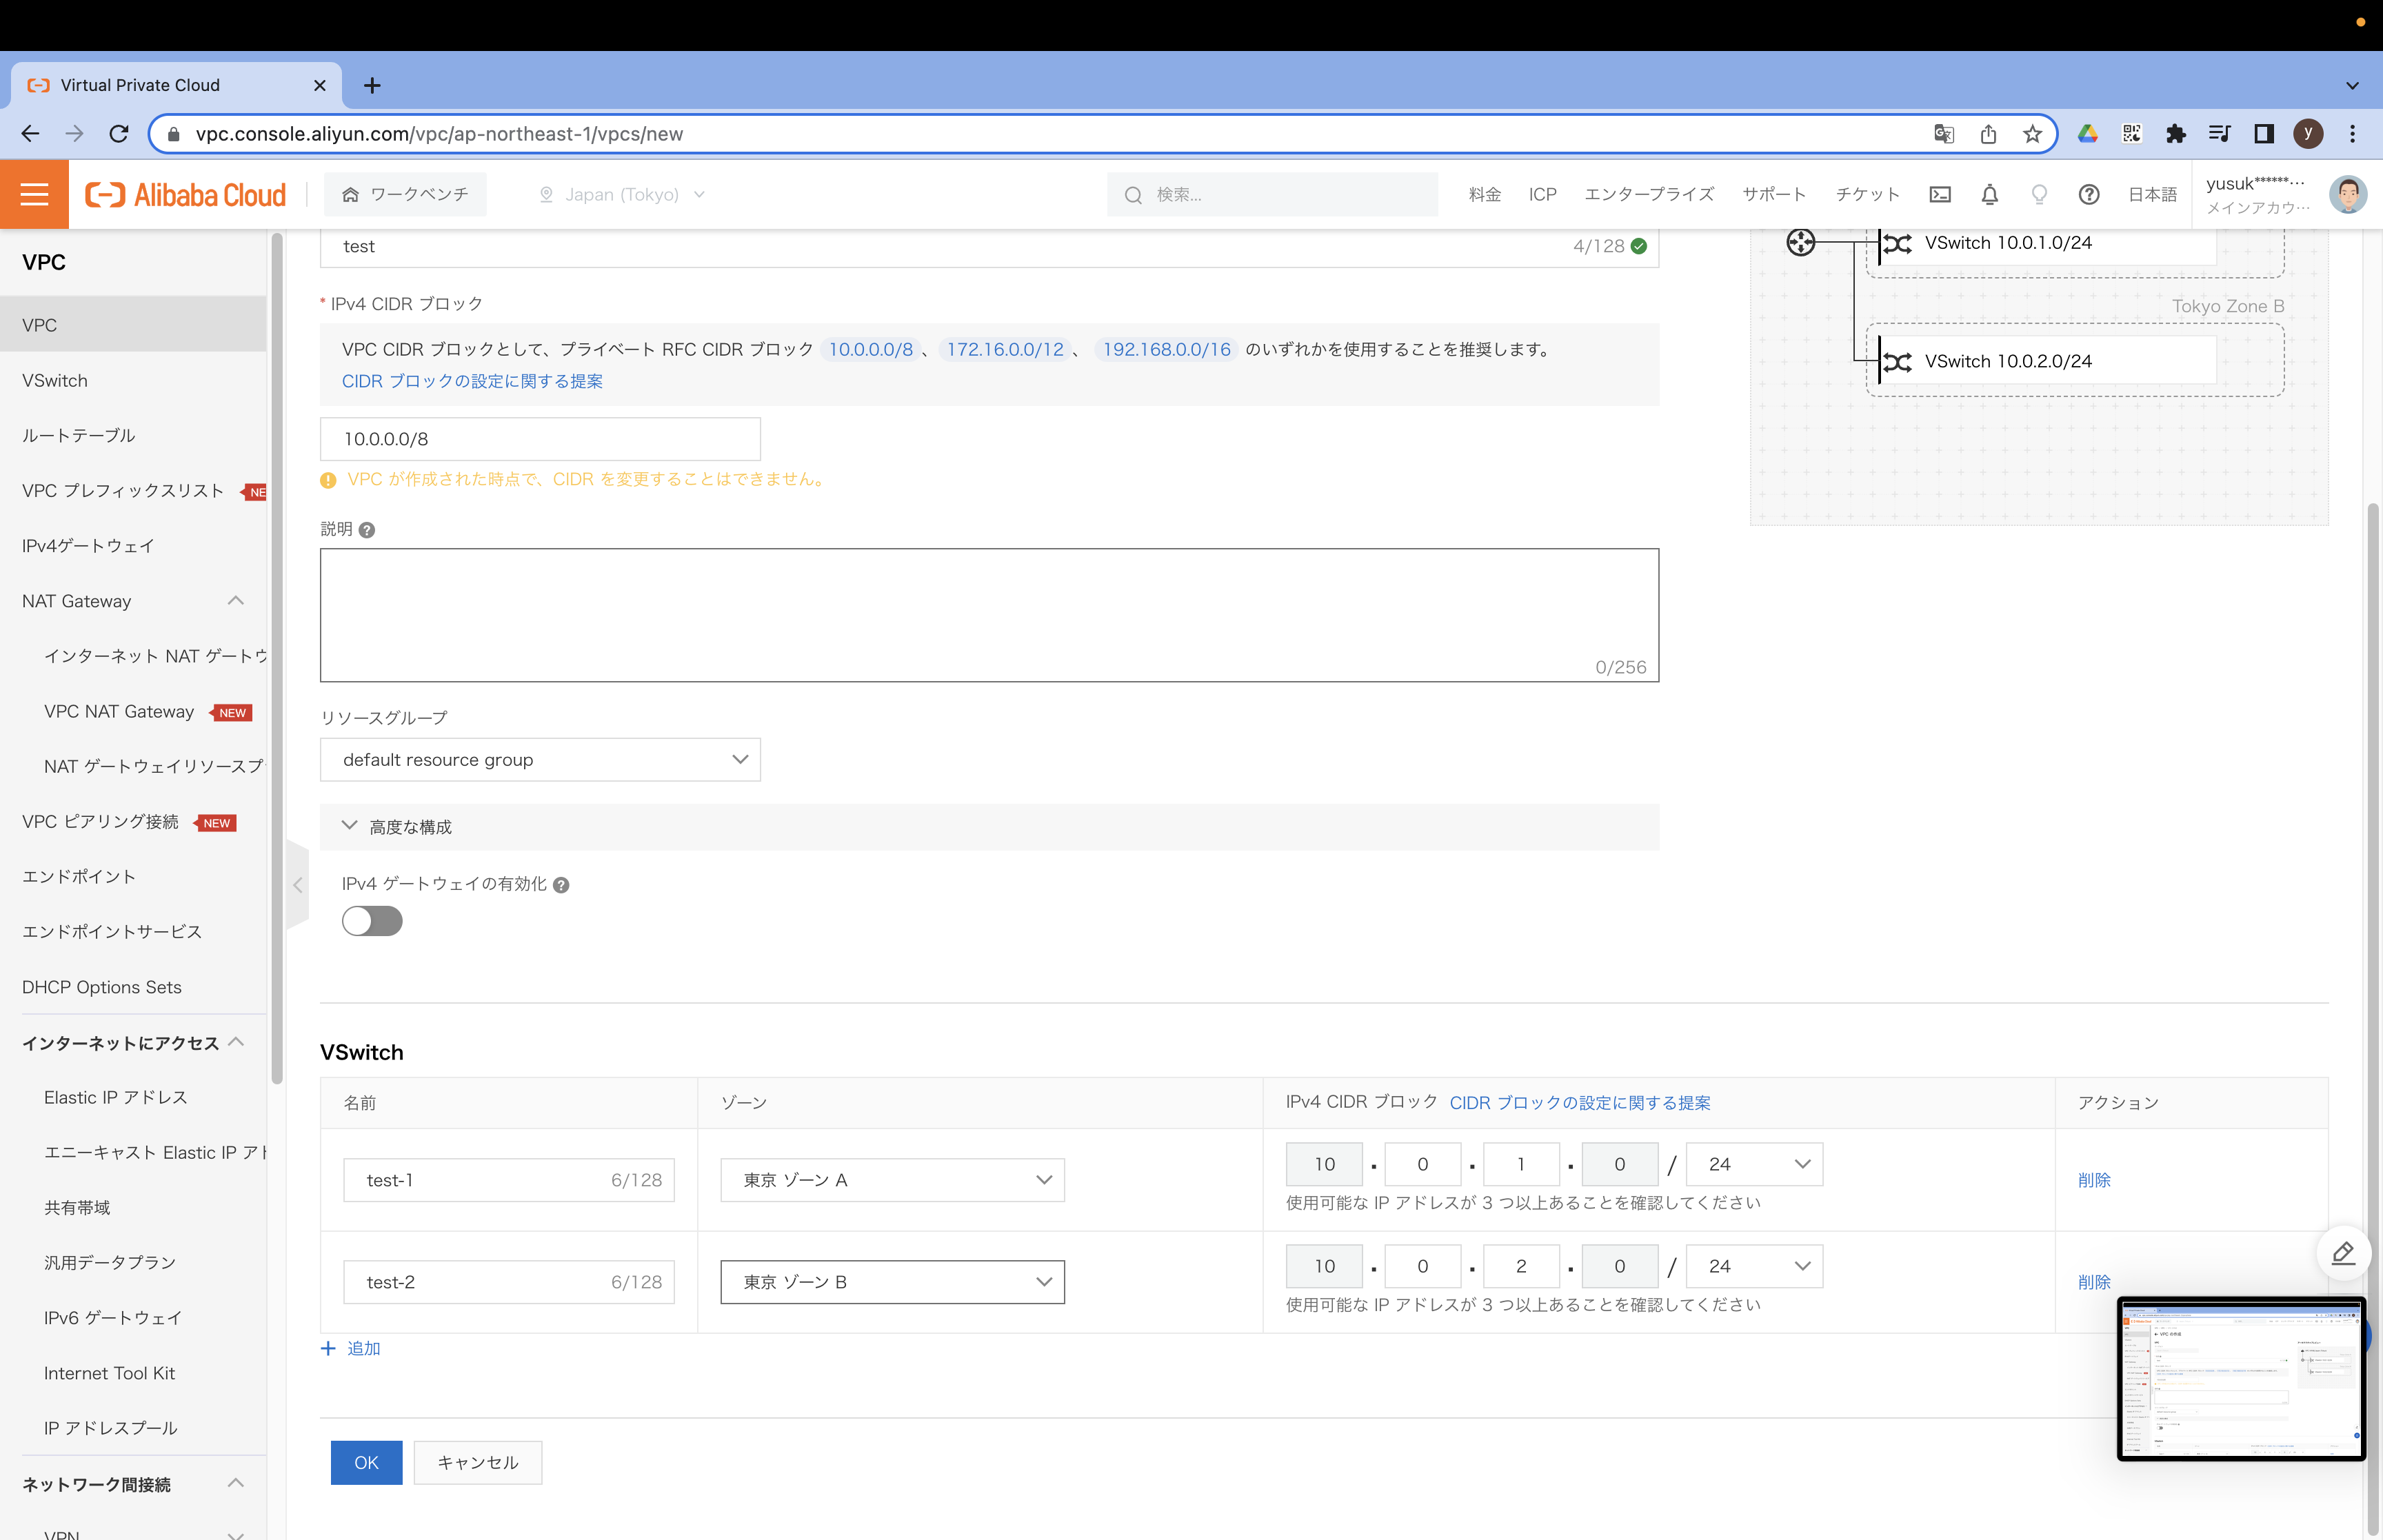Click the notifications bell icon

pyautogui.click(x=1989, y=194)
